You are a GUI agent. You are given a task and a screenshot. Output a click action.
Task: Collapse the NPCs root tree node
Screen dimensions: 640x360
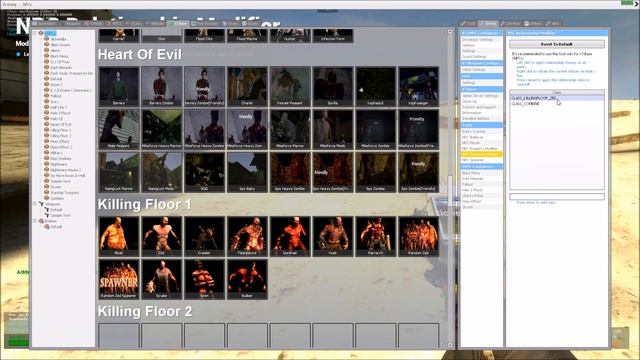(x=35, y=33)
